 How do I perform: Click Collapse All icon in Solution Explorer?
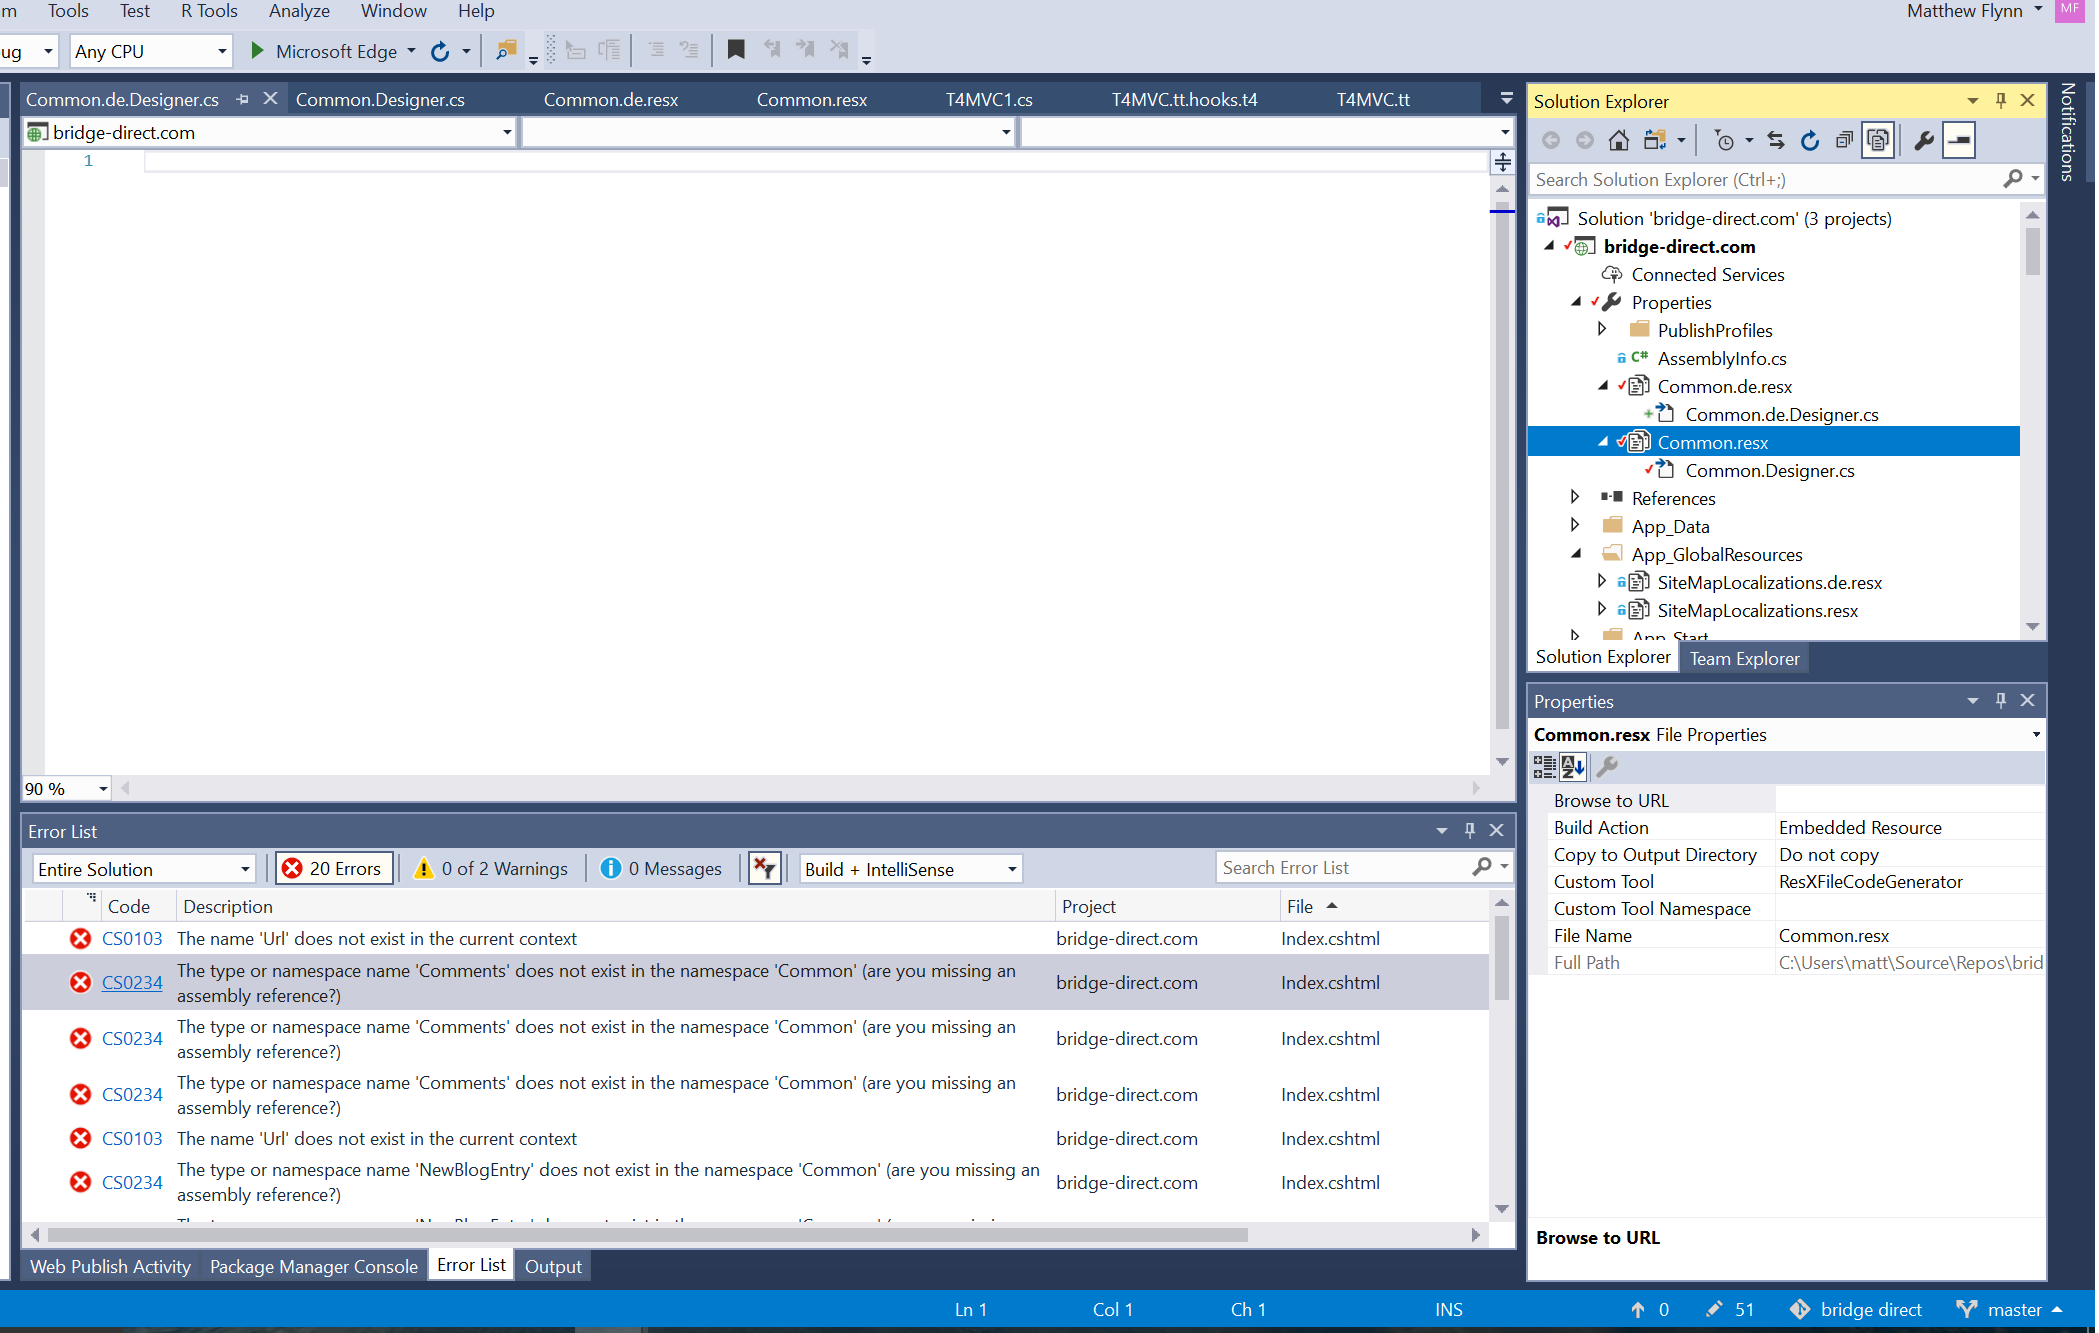point(1844,141)
